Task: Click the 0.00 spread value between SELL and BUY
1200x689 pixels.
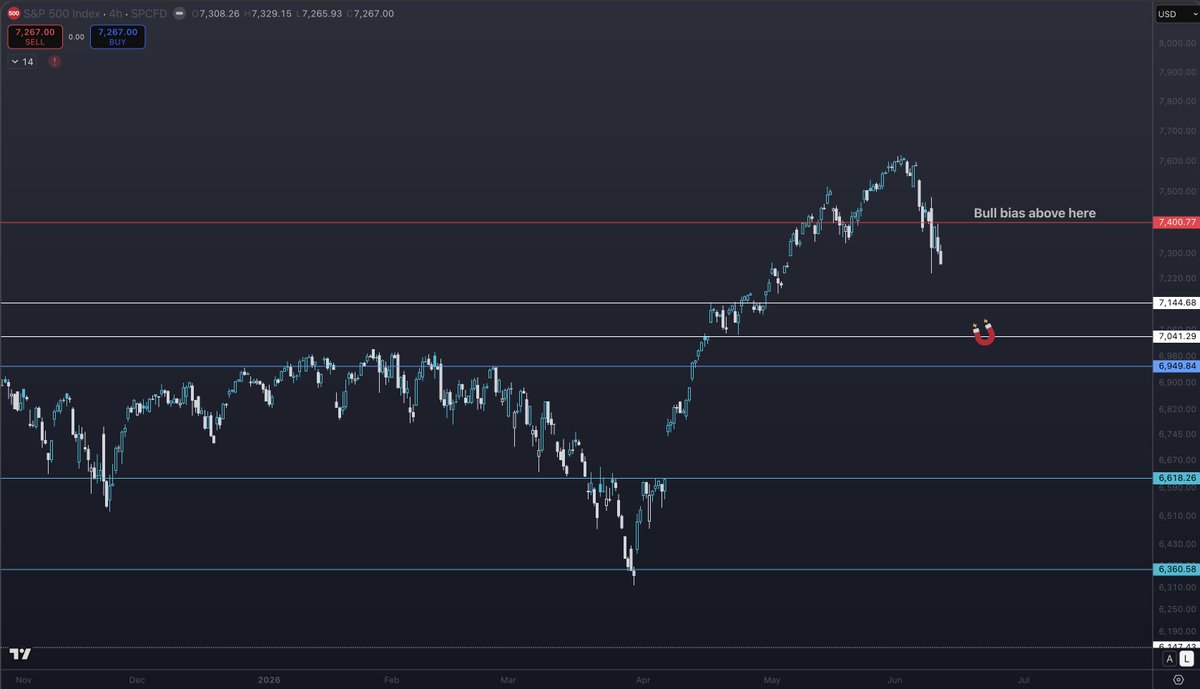Action: 76,37
